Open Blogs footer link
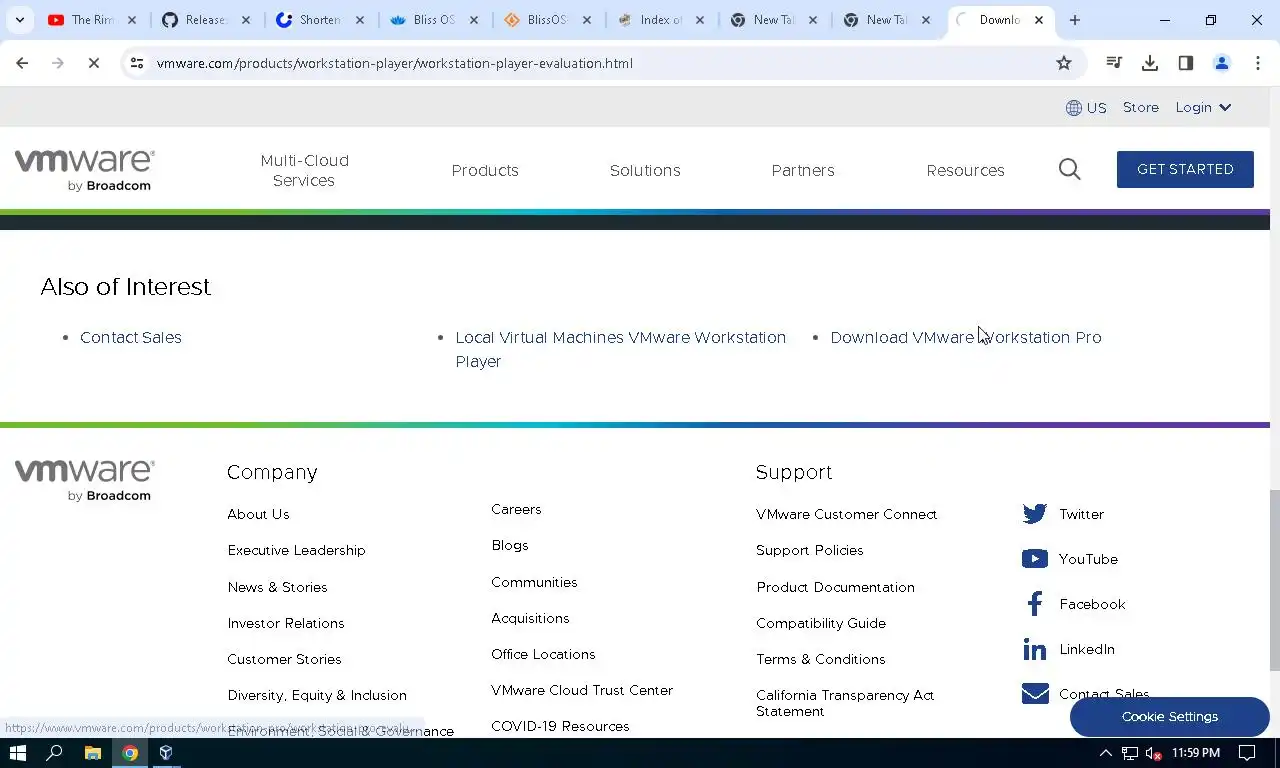Screen dimensions: 1280x768 point(510,545)
